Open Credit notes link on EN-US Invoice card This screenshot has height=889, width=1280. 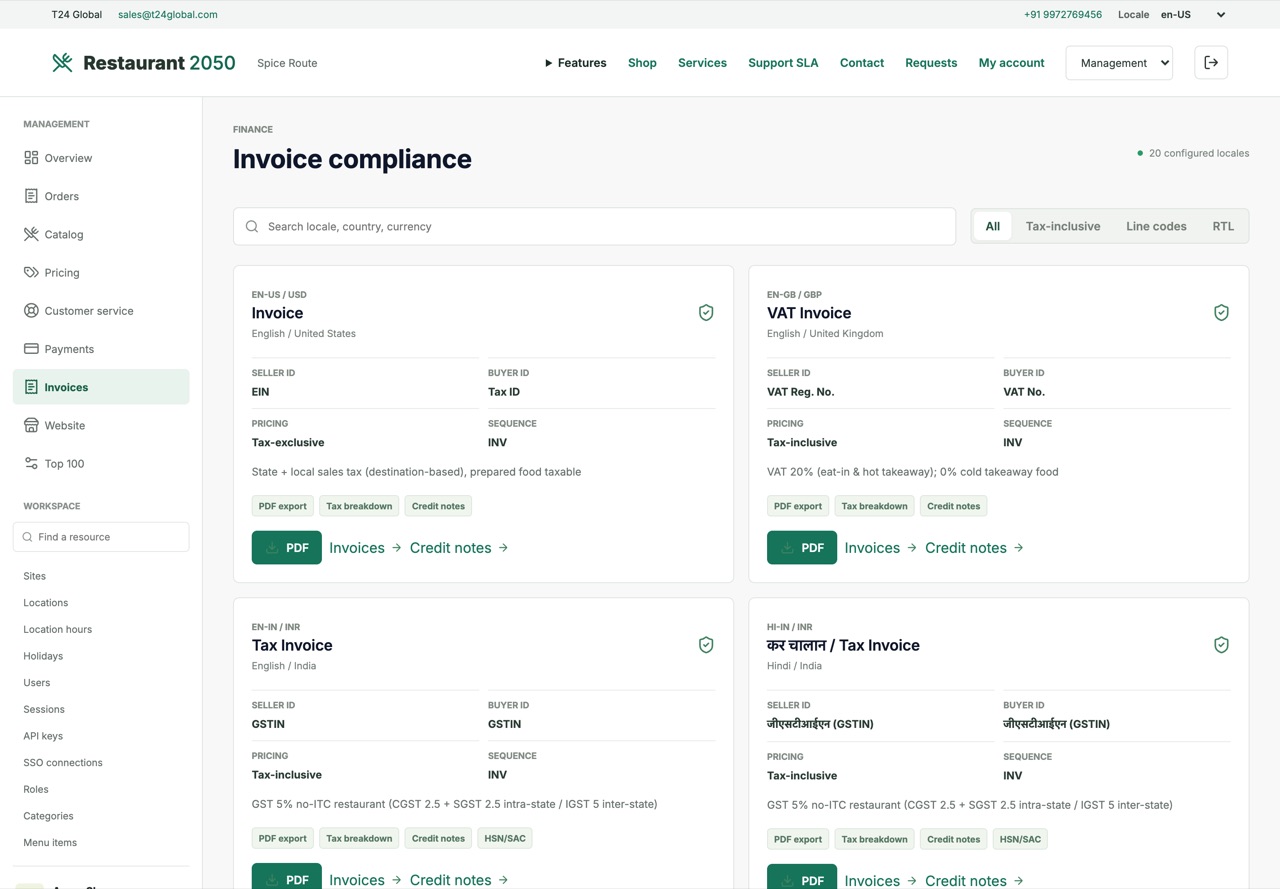point(459,548)
